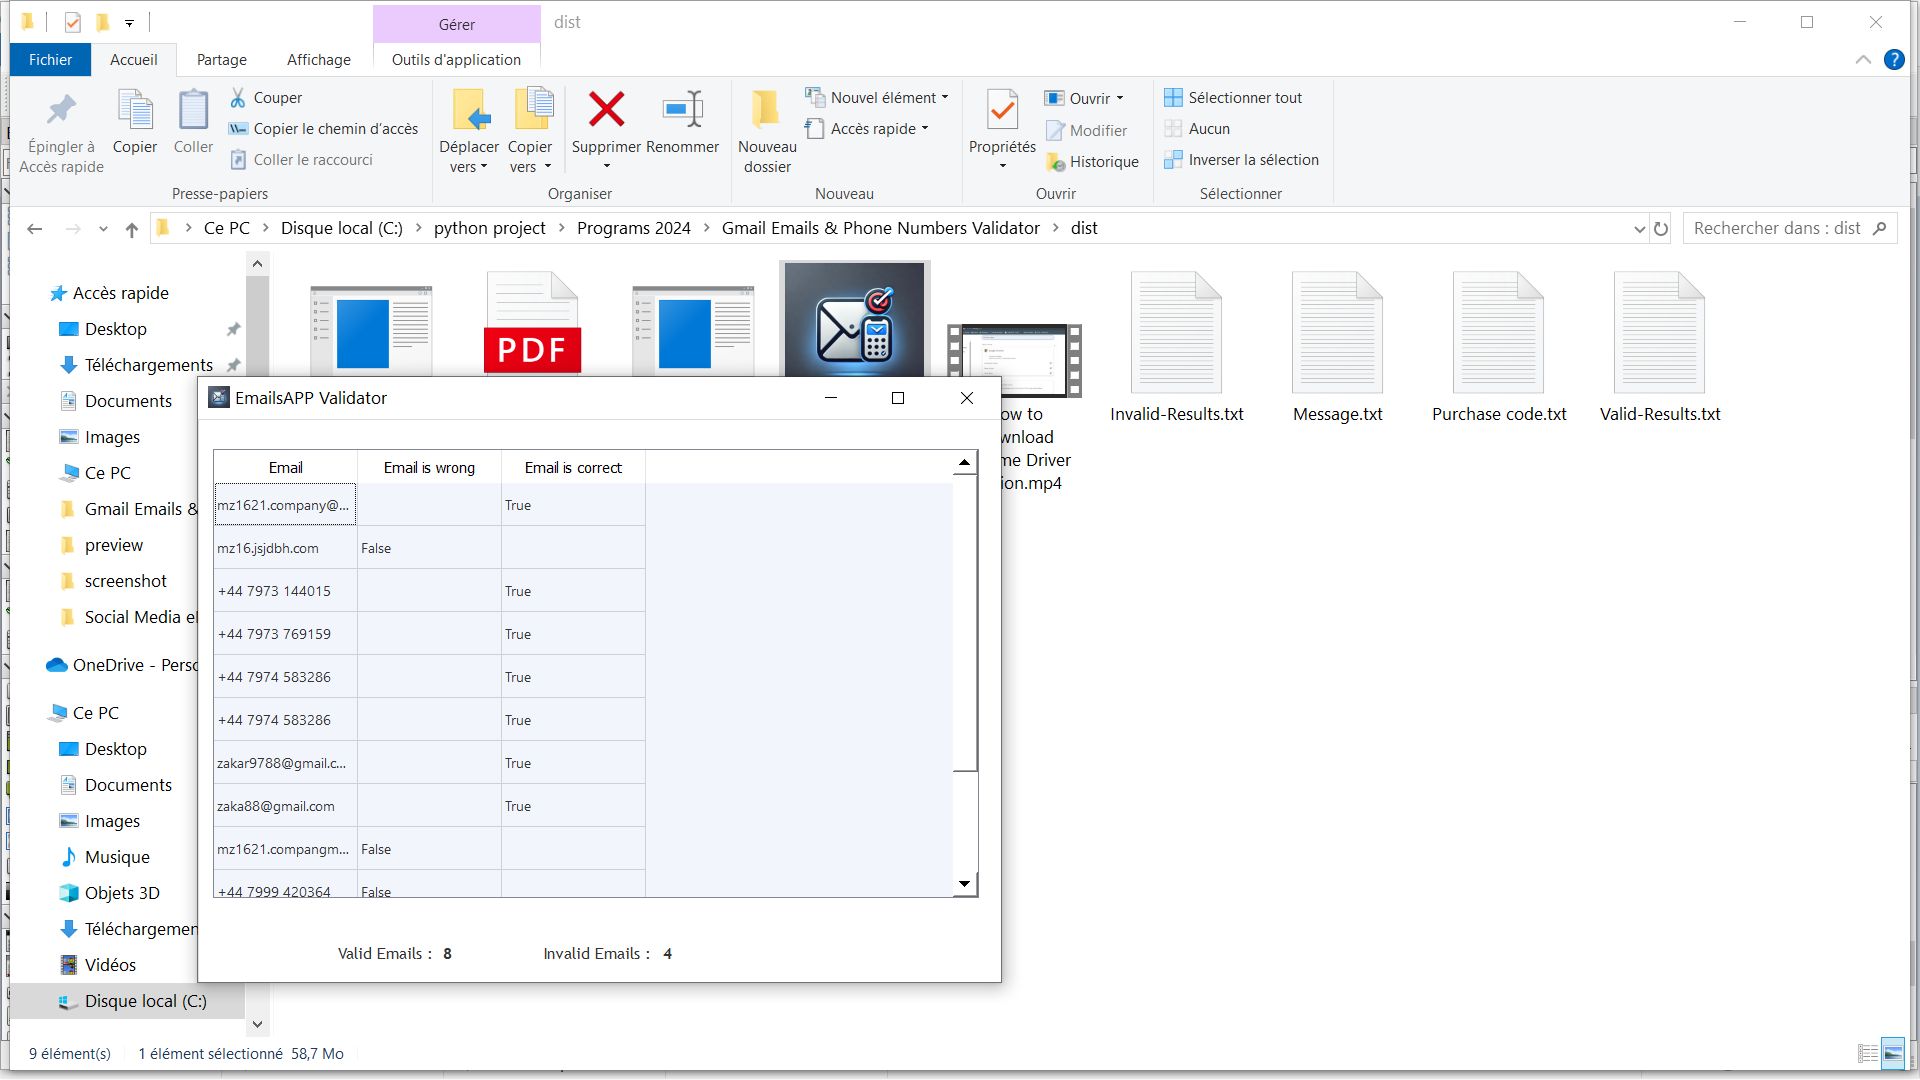Switch to Partage tab

[x=222, y=60]
